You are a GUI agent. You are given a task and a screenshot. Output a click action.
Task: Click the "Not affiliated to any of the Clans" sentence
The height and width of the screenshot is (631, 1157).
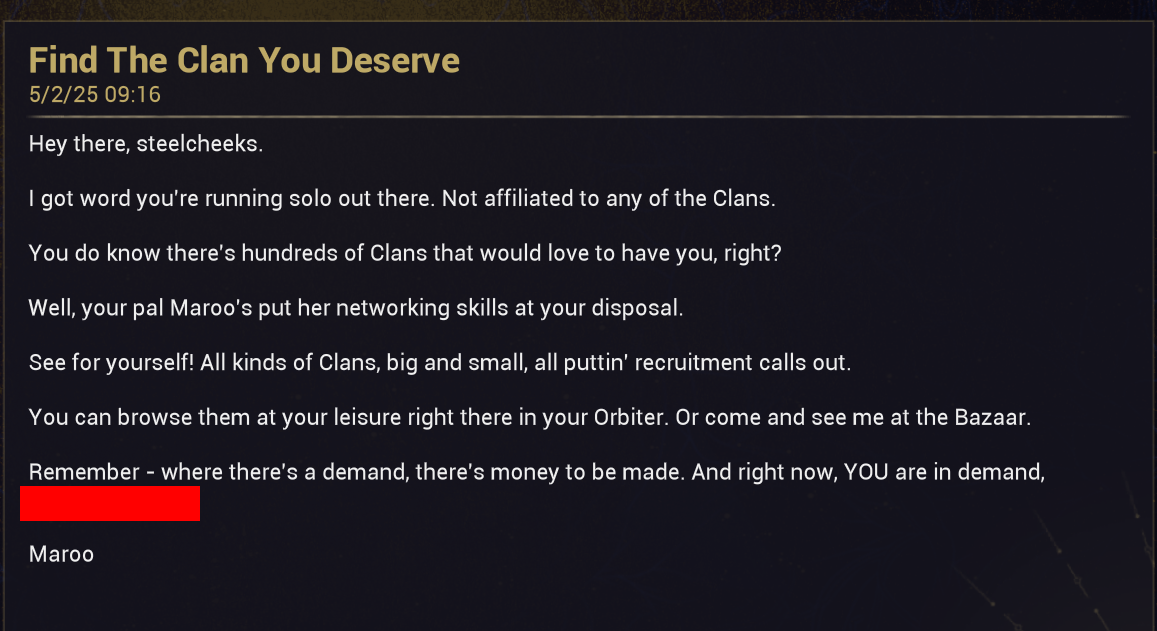(608, 198)
